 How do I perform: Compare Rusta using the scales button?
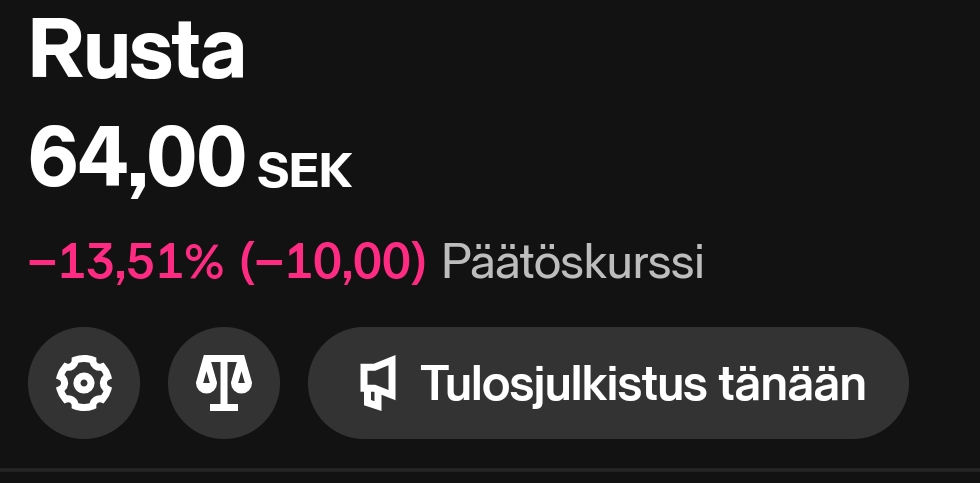[x=224, y=383]
